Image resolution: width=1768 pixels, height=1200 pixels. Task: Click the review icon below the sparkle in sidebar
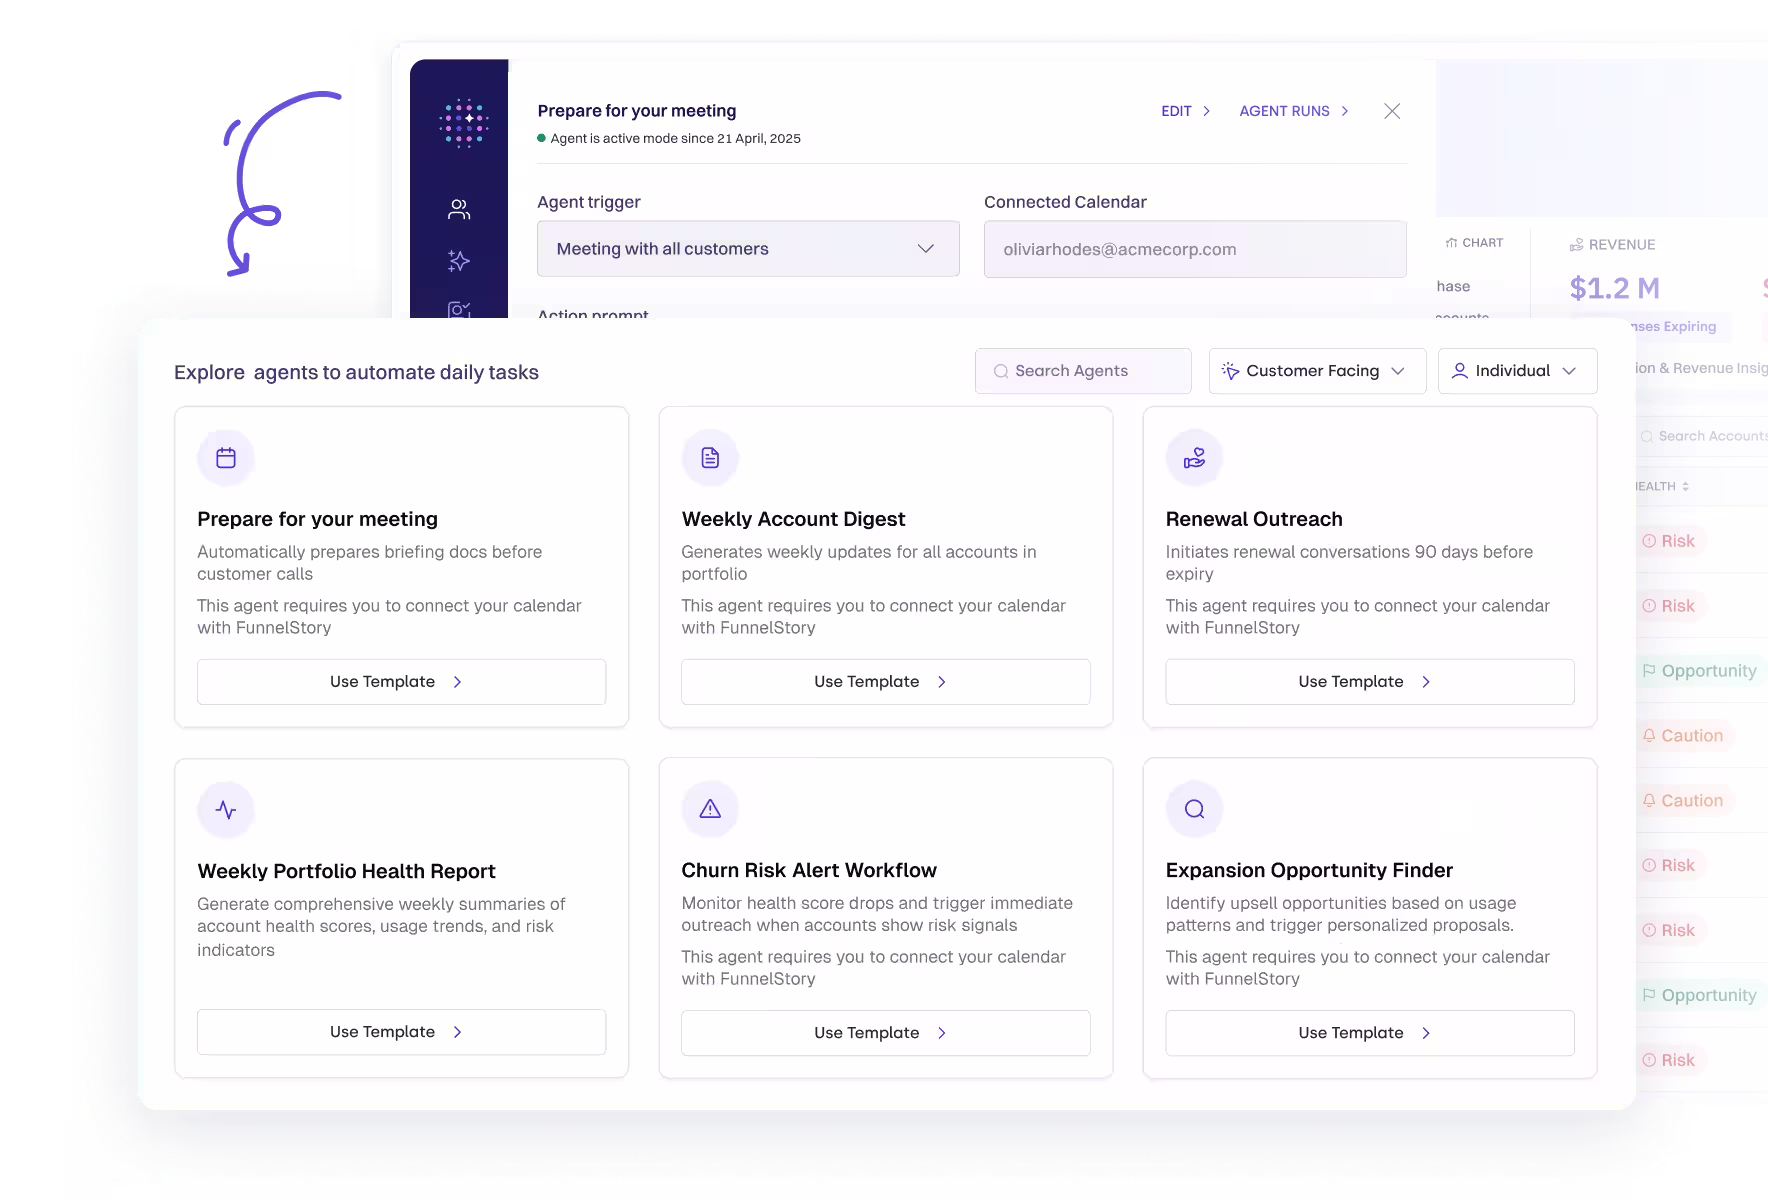click(458, 312)
